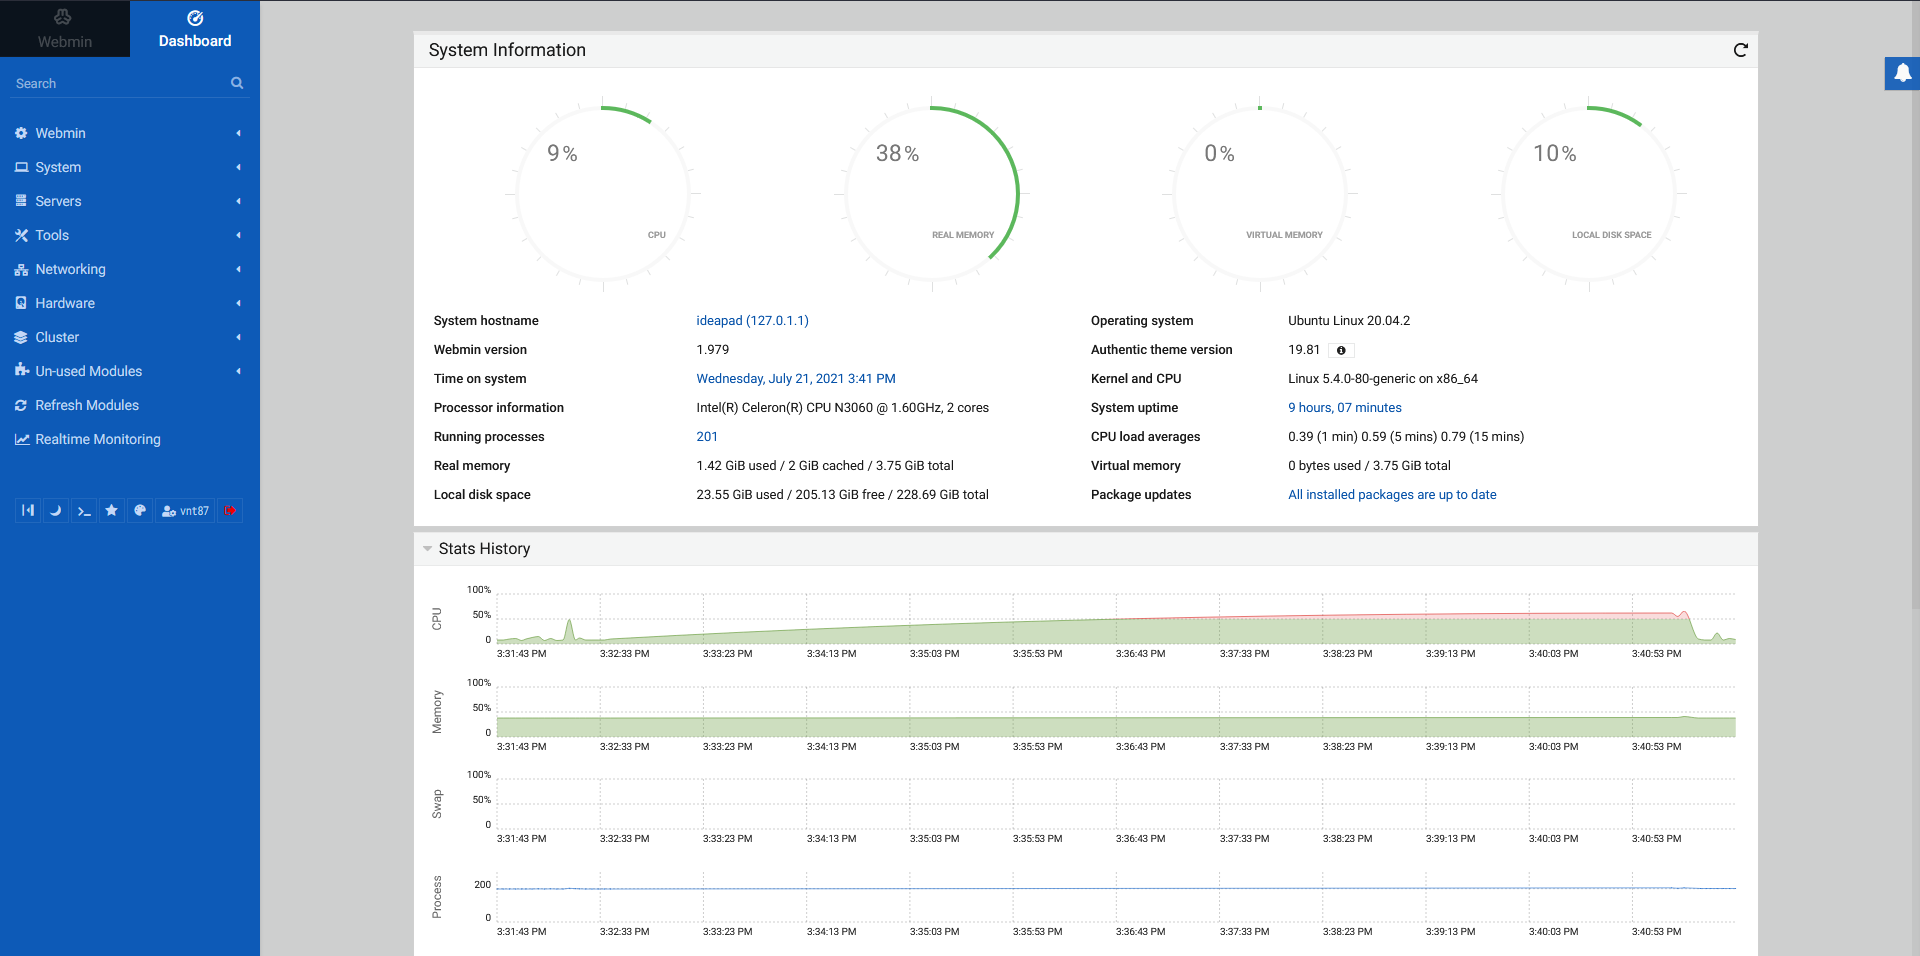The image size is (1920, 956).
Task: Click the Ubuntu Linux 20.04.2 value
Action: (1349, 321)
